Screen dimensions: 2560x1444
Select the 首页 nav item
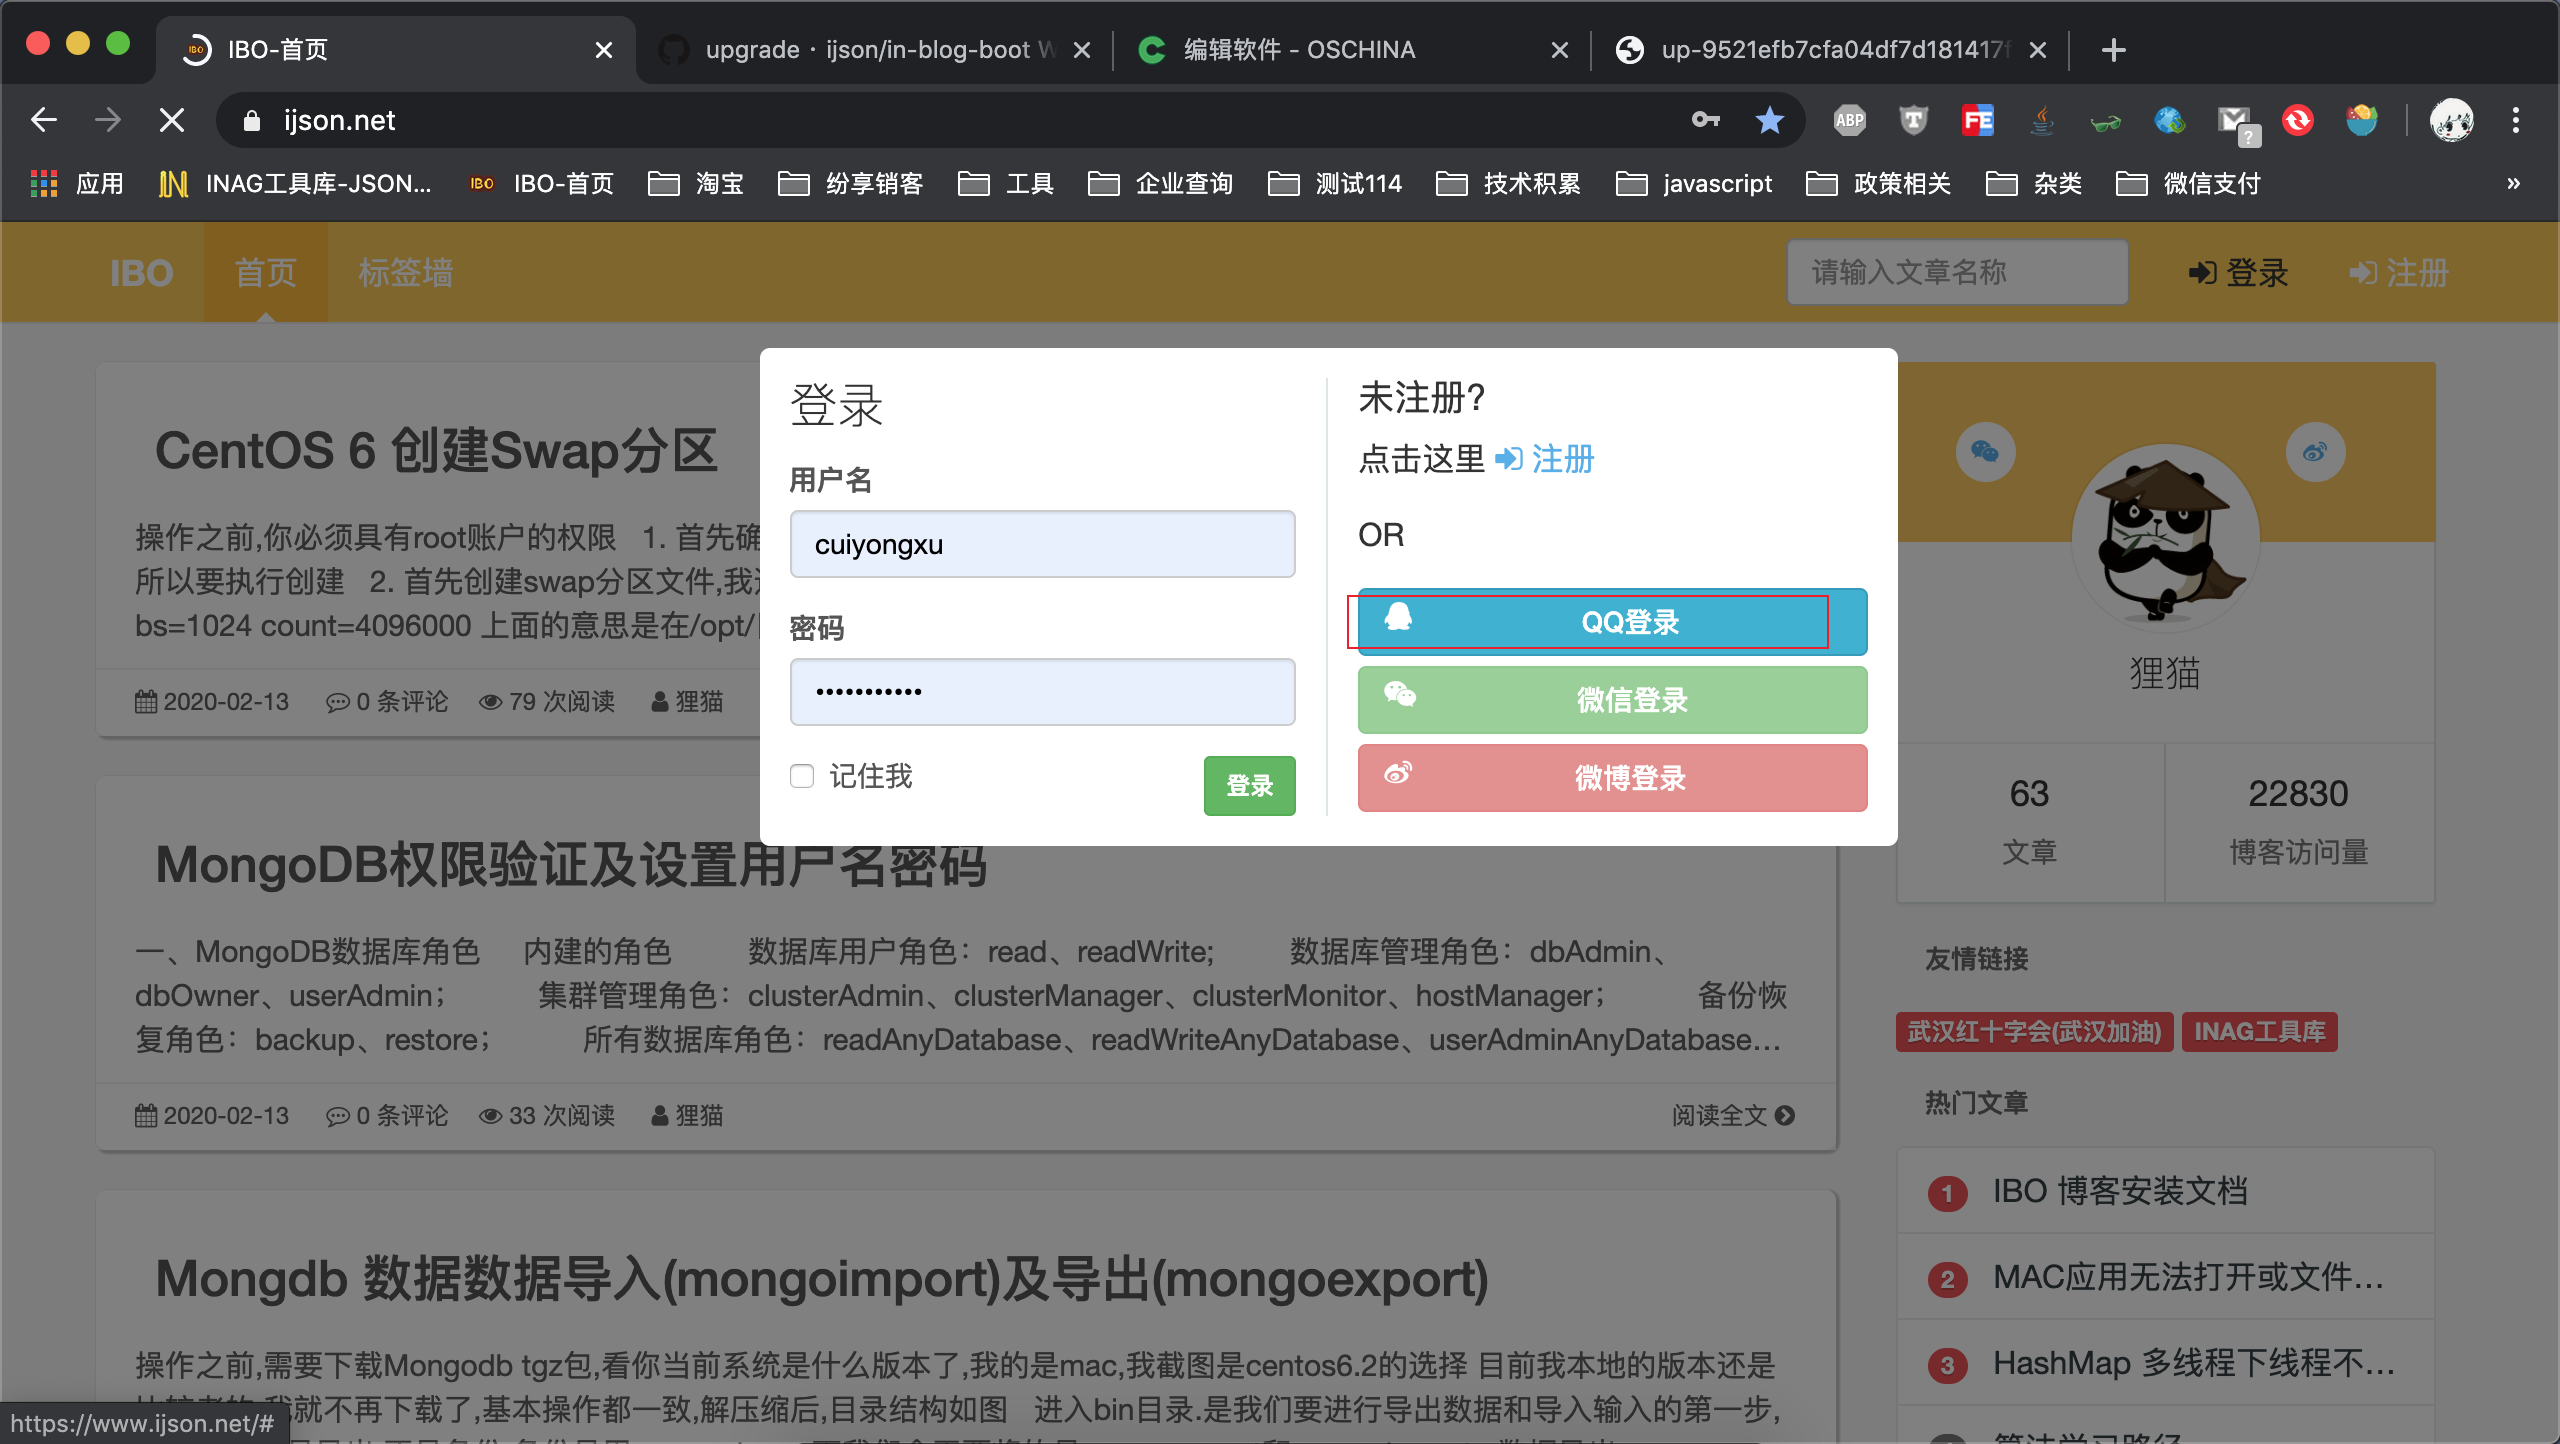pyautogui.click(x=266, y=272)
